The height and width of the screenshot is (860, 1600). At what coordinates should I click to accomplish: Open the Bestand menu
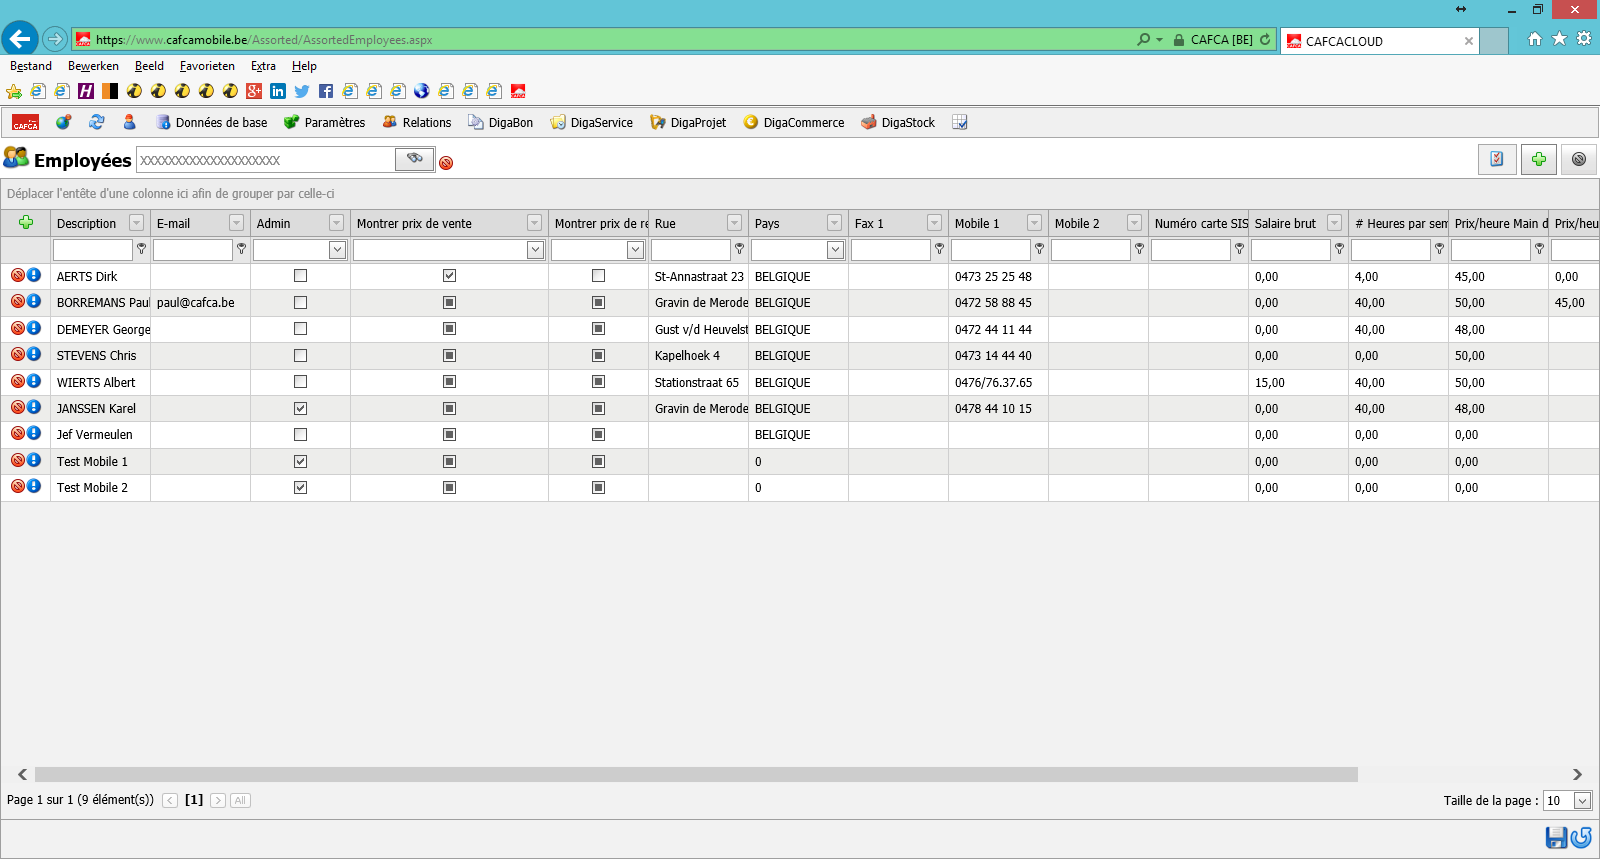pos(31,66)
